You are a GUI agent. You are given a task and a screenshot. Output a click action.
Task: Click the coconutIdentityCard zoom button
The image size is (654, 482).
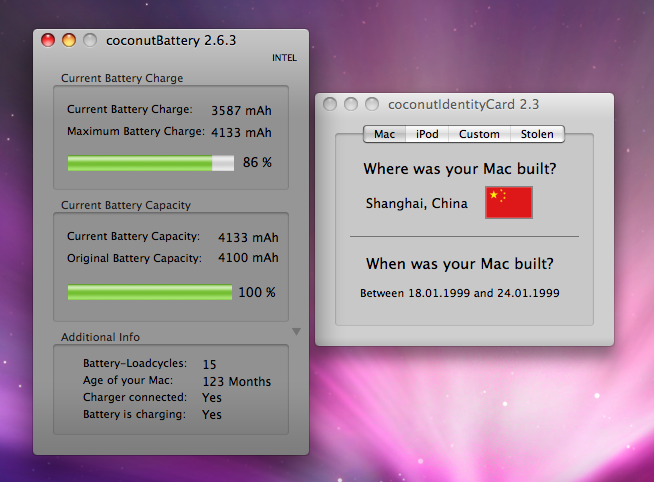pos(372,104)
